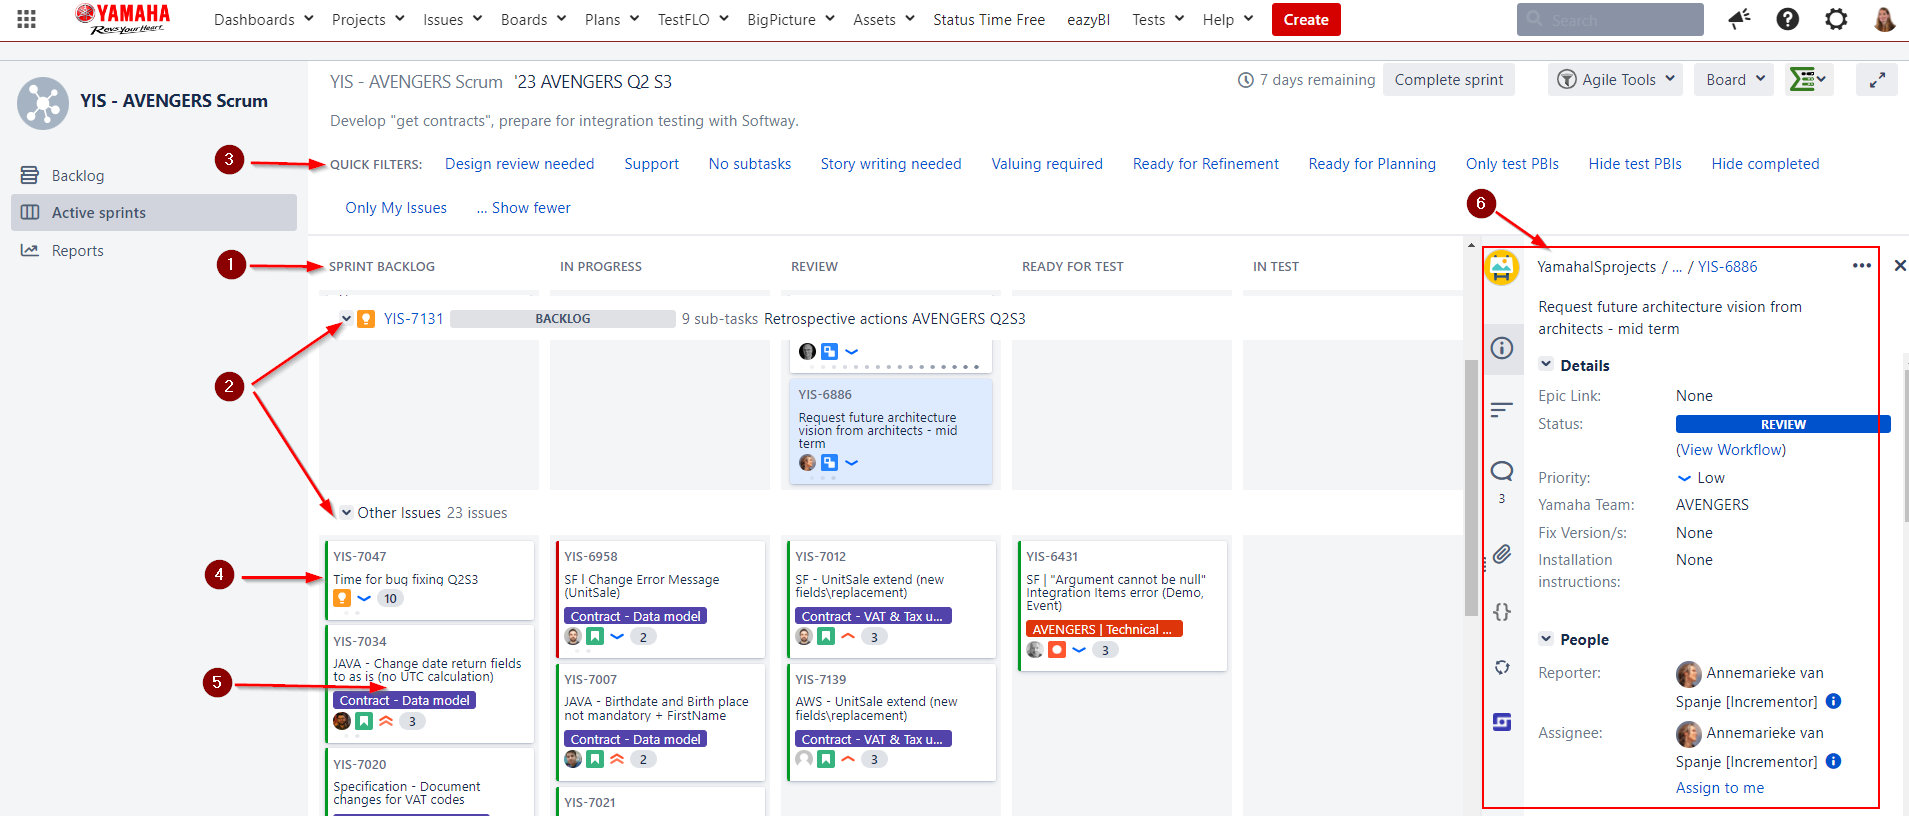Viewport: 1909px width, 816px height.
Task: Open the YIS-6886 issue key link in panel
Action: click(x=1727, y=267)
